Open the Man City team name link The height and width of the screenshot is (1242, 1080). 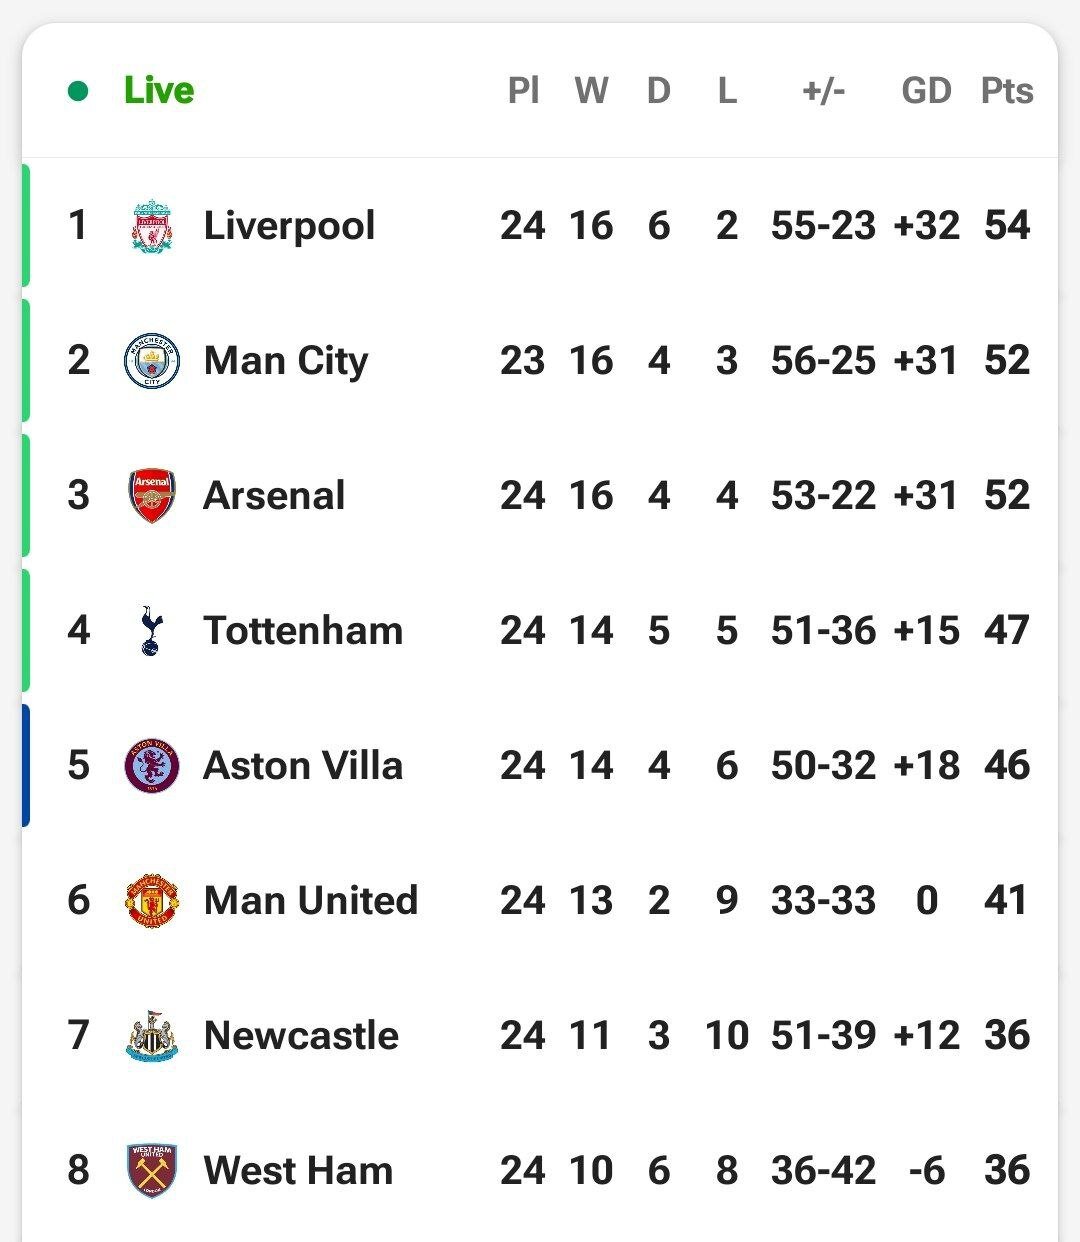tap(286, 361)
